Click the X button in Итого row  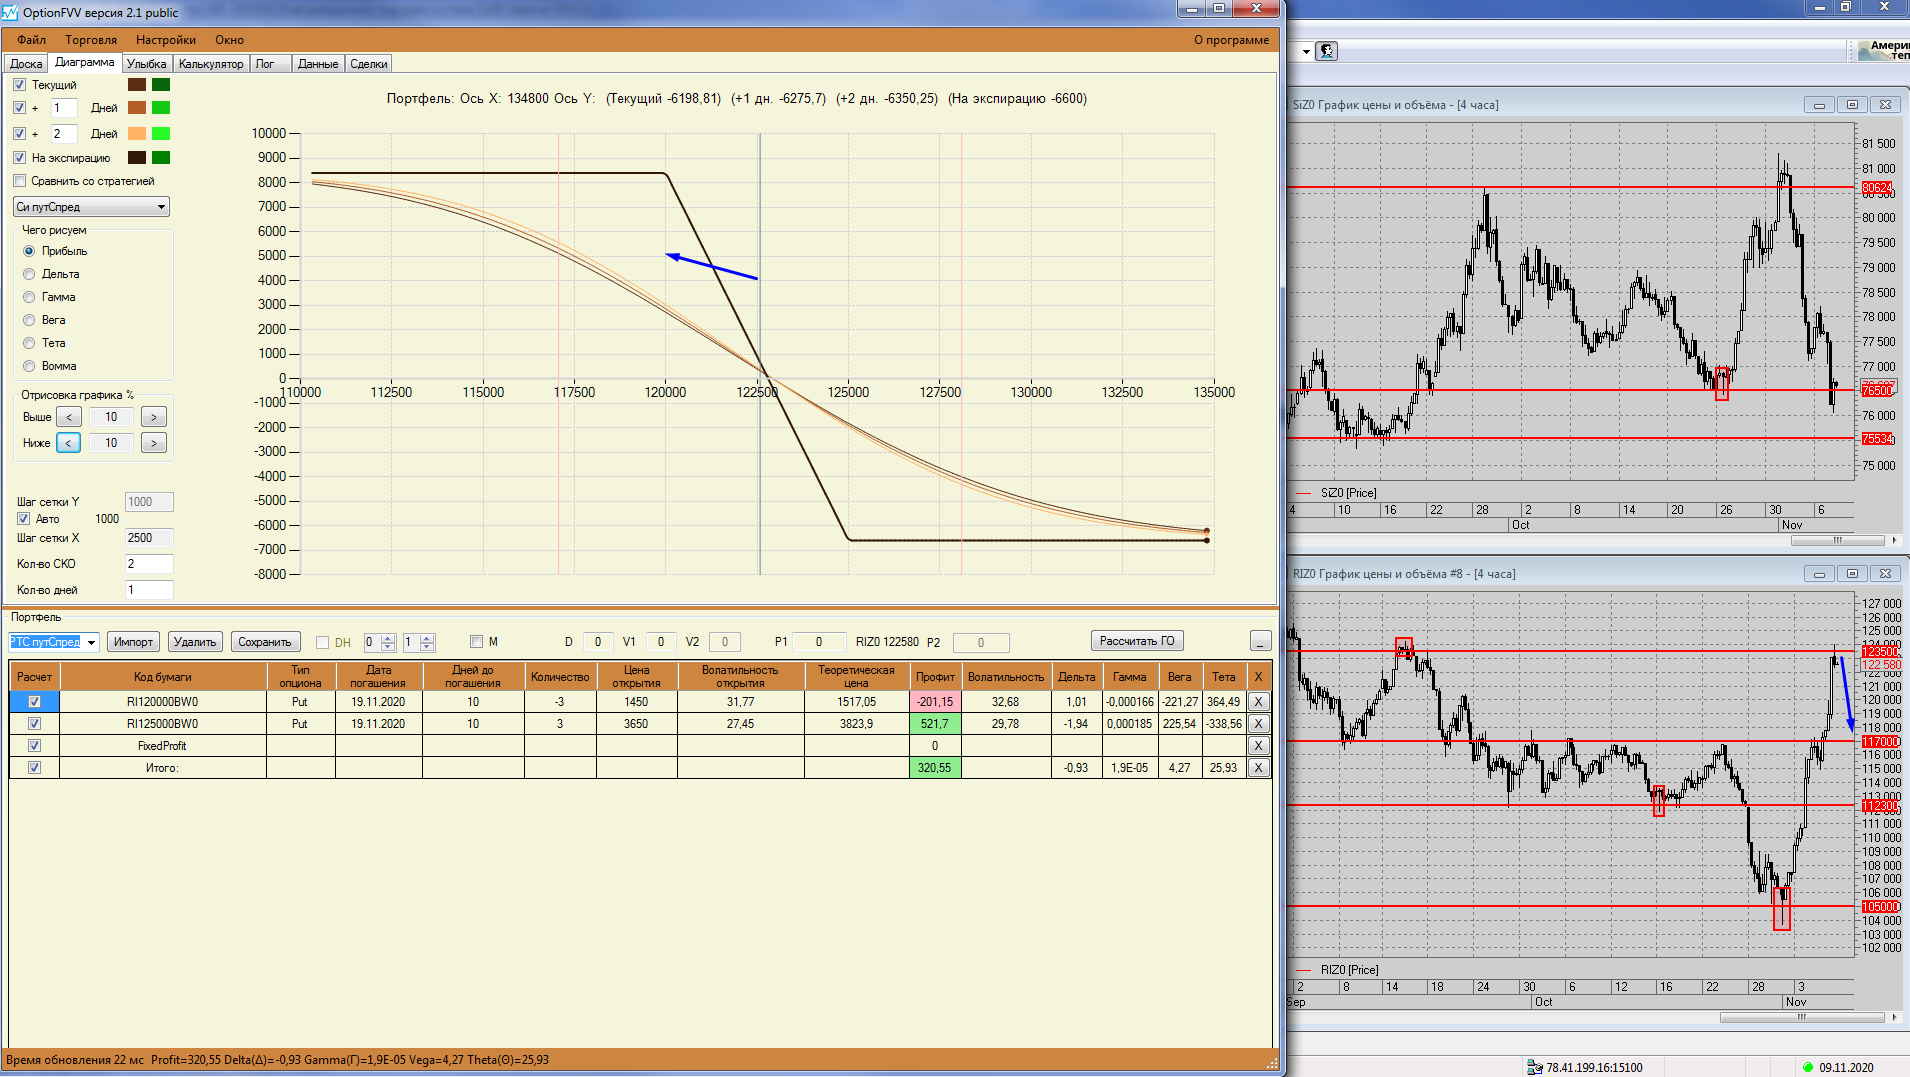(x=1258, y=768)
